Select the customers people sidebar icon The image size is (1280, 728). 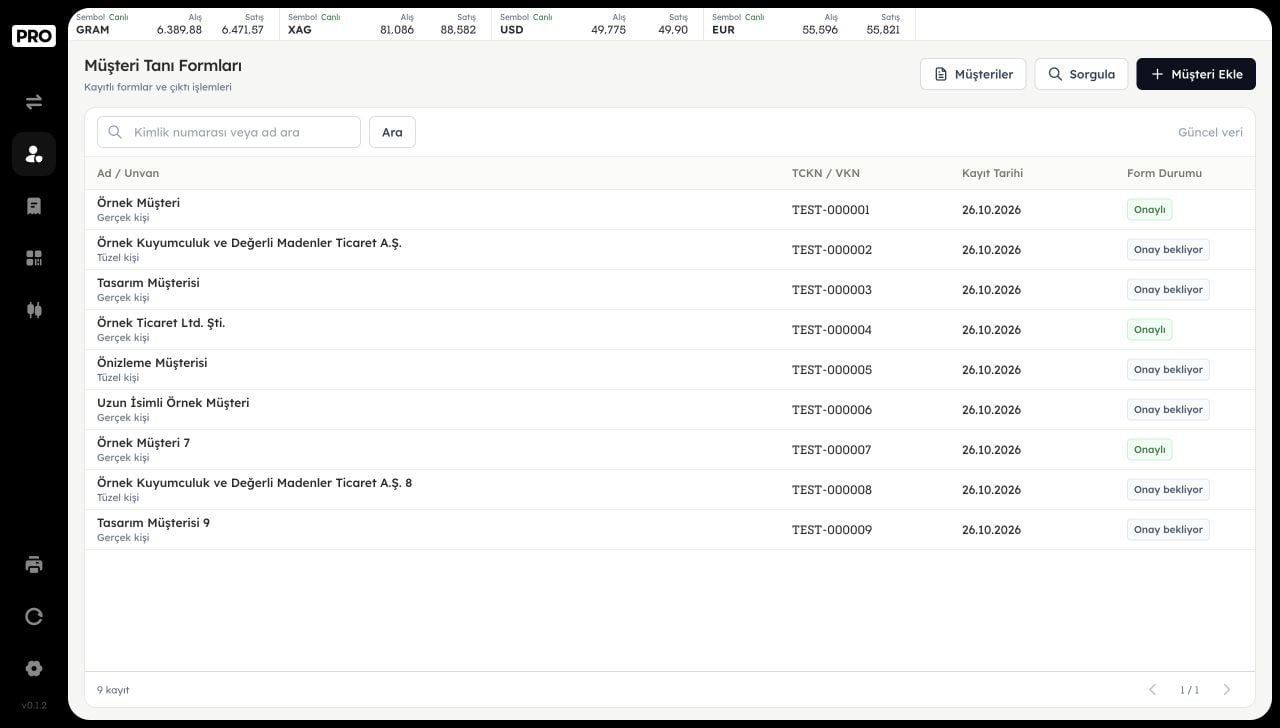tap(34, 154)
